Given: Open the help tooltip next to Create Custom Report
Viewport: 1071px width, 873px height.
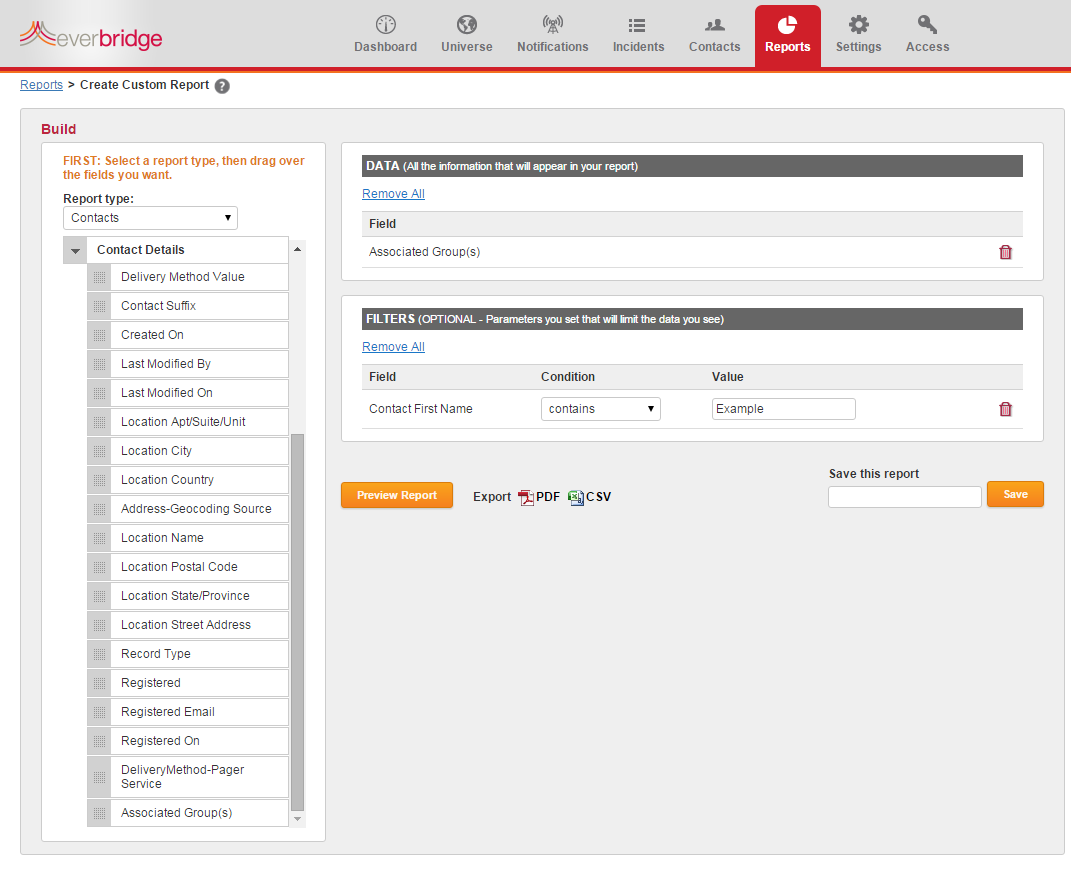Looking at the screenshot, I should tap(221, 86).
